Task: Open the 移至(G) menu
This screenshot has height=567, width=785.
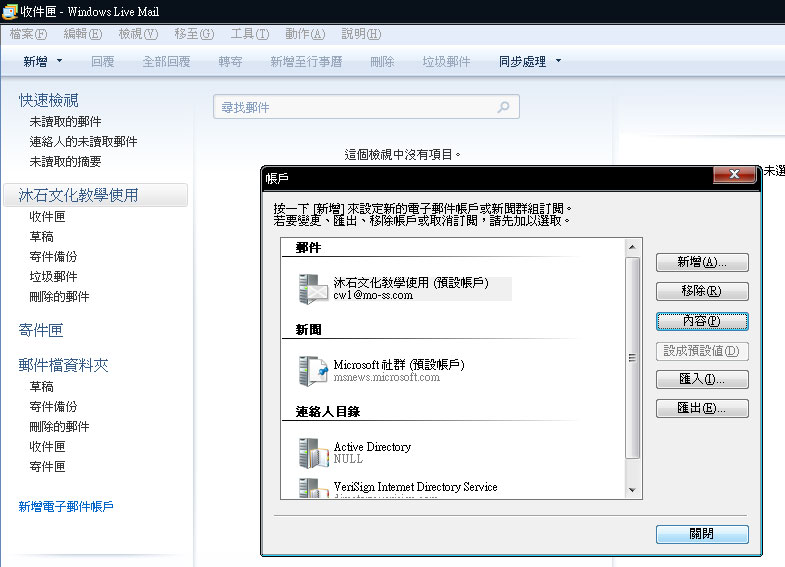Action: (194, 34)
